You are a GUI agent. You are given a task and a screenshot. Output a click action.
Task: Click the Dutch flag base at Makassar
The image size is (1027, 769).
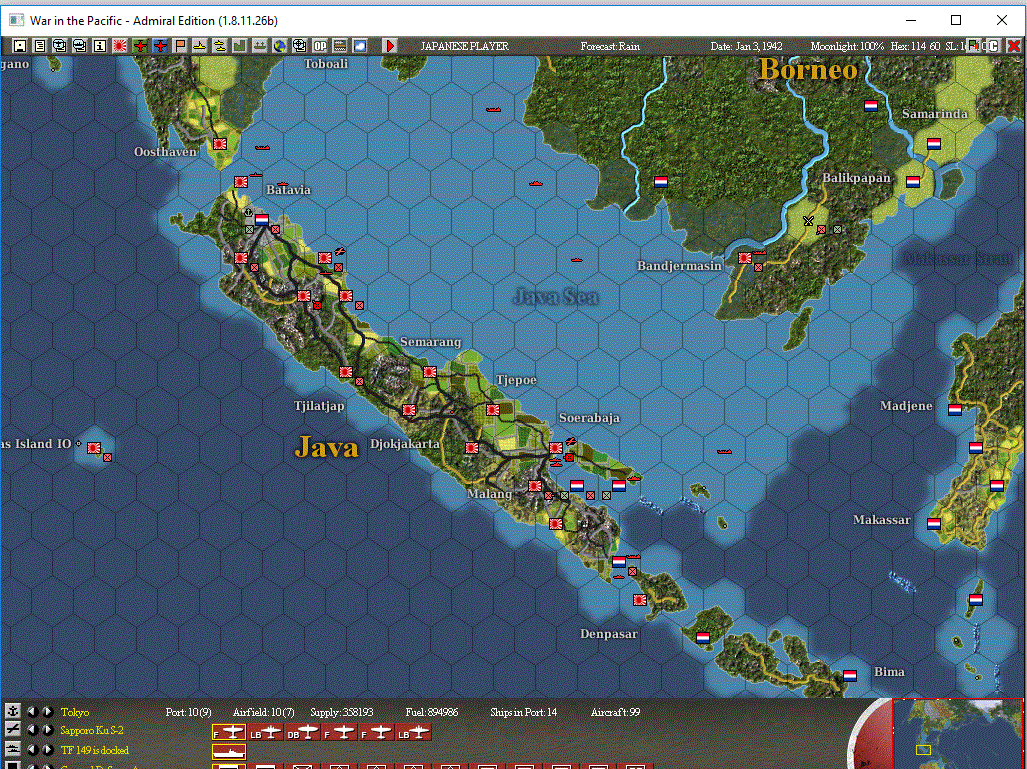coord(934,523)
